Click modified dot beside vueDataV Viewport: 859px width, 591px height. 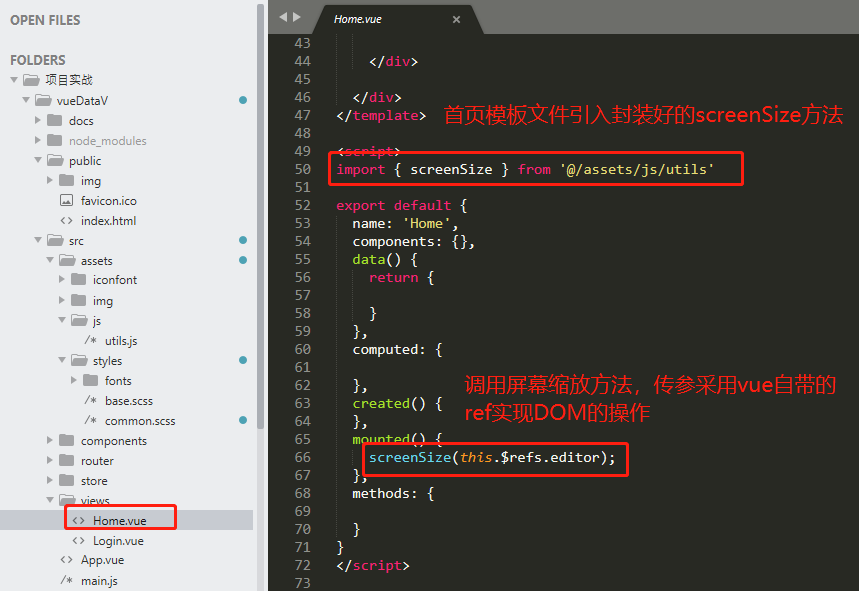pyautogui.click(x=243, y=100)
